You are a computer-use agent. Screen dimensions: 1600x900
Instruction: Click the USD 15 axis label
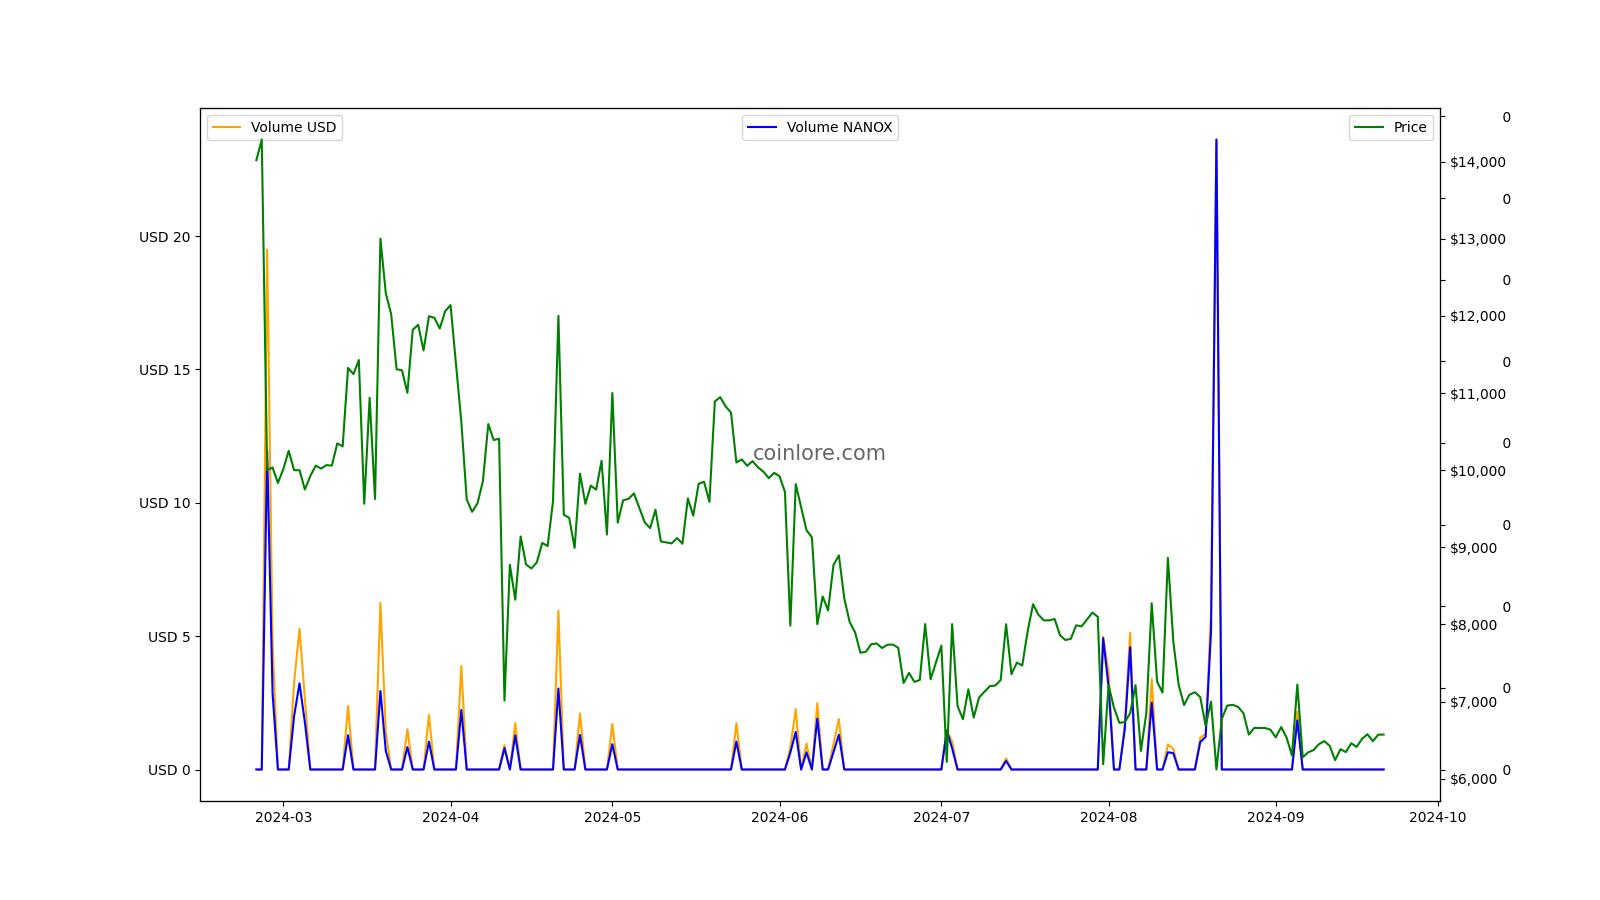point(164,370)
